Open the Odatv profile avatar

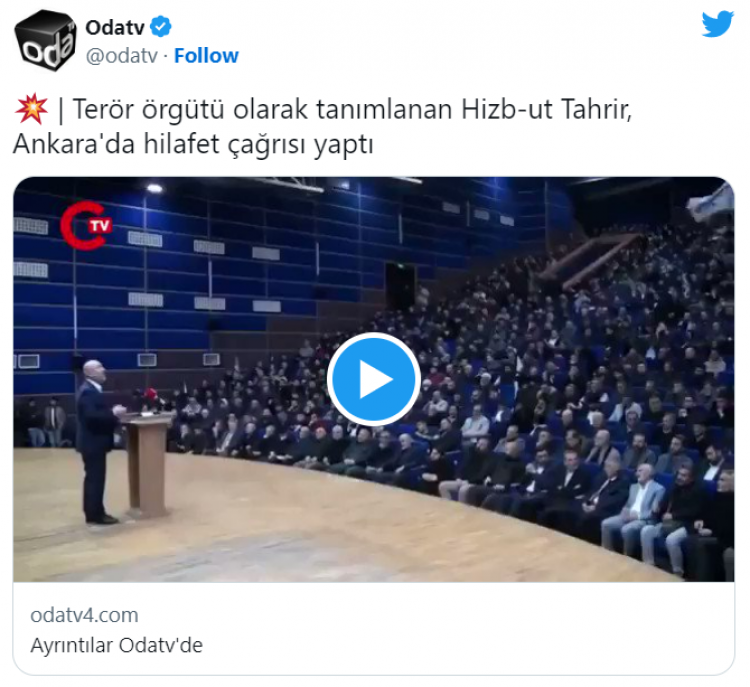coord(45,41)
